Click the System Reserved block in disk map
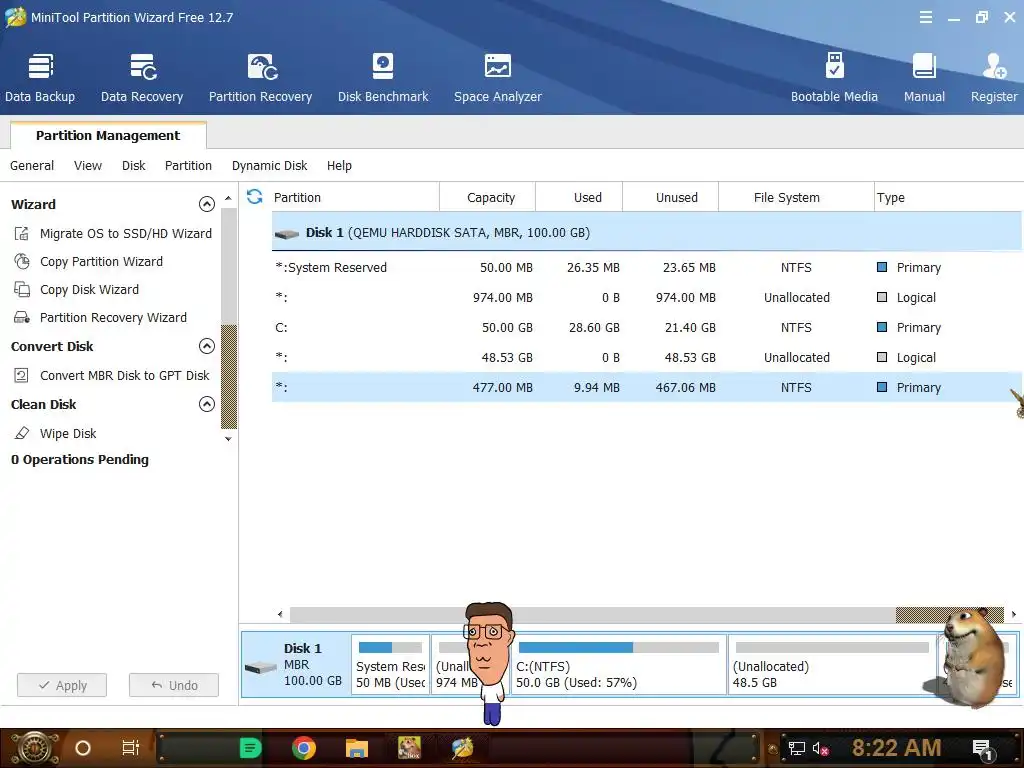Viewport: 1024px width, 768px height. pyautogui.click(x=391, y=665)
